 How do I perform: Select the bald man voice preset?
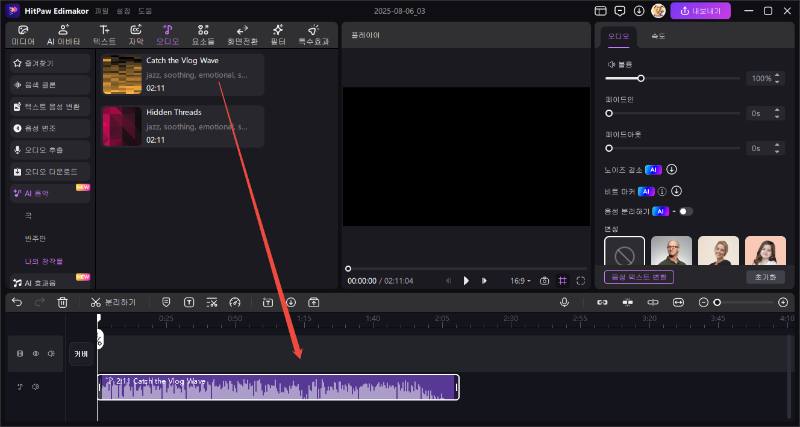[x=671, y=250]
